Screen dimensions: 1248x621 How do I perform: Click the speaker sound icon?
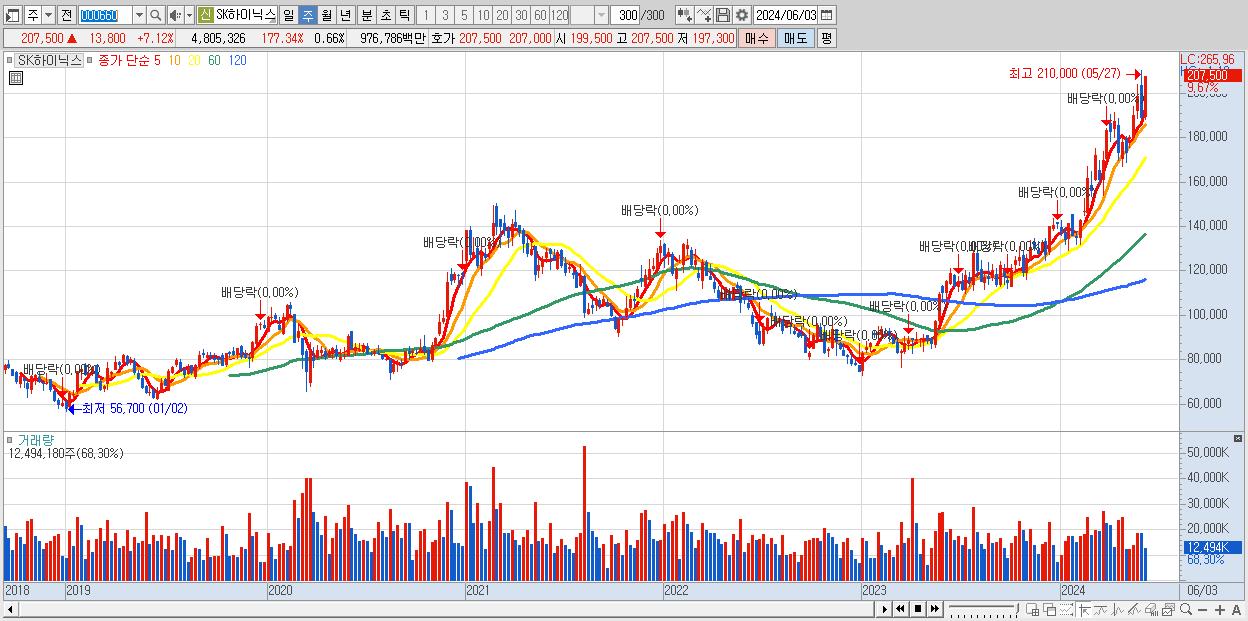point(175,15)
